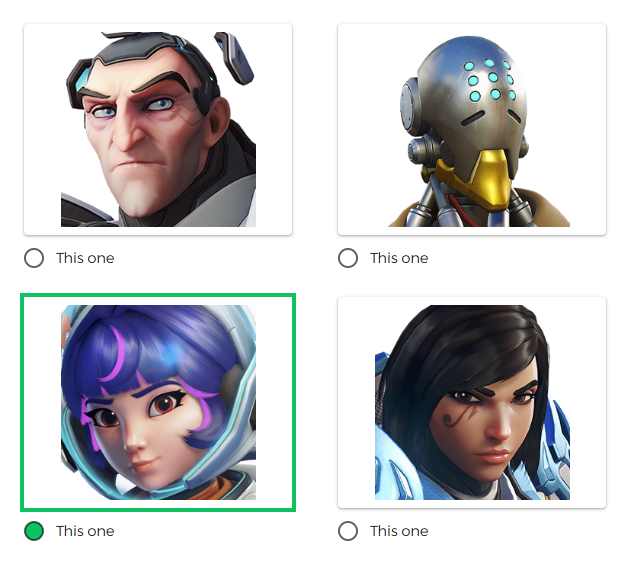Click the green-outlined selected answer card
Viewport: 630px width, 564px height.
(x=158, y=403)
